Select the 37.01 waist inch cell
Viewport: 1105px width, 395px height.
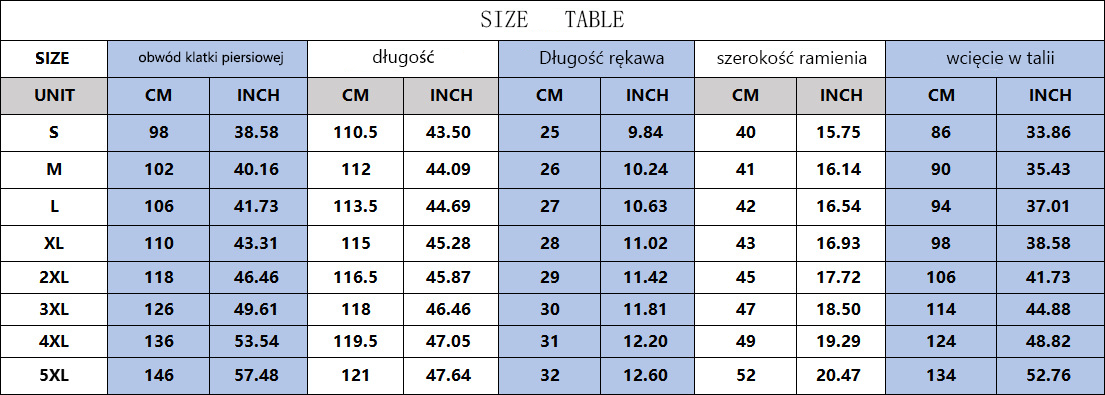click(1050, 207)
